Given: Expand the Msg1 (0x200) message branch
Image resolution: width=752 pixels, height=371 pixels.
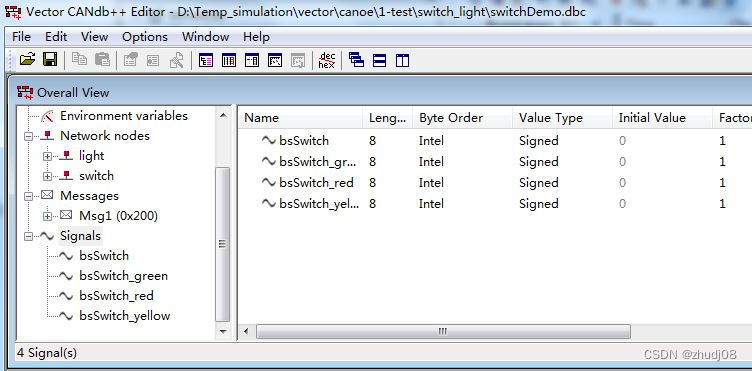Looking at the screenshot, I should coord(47,216).
